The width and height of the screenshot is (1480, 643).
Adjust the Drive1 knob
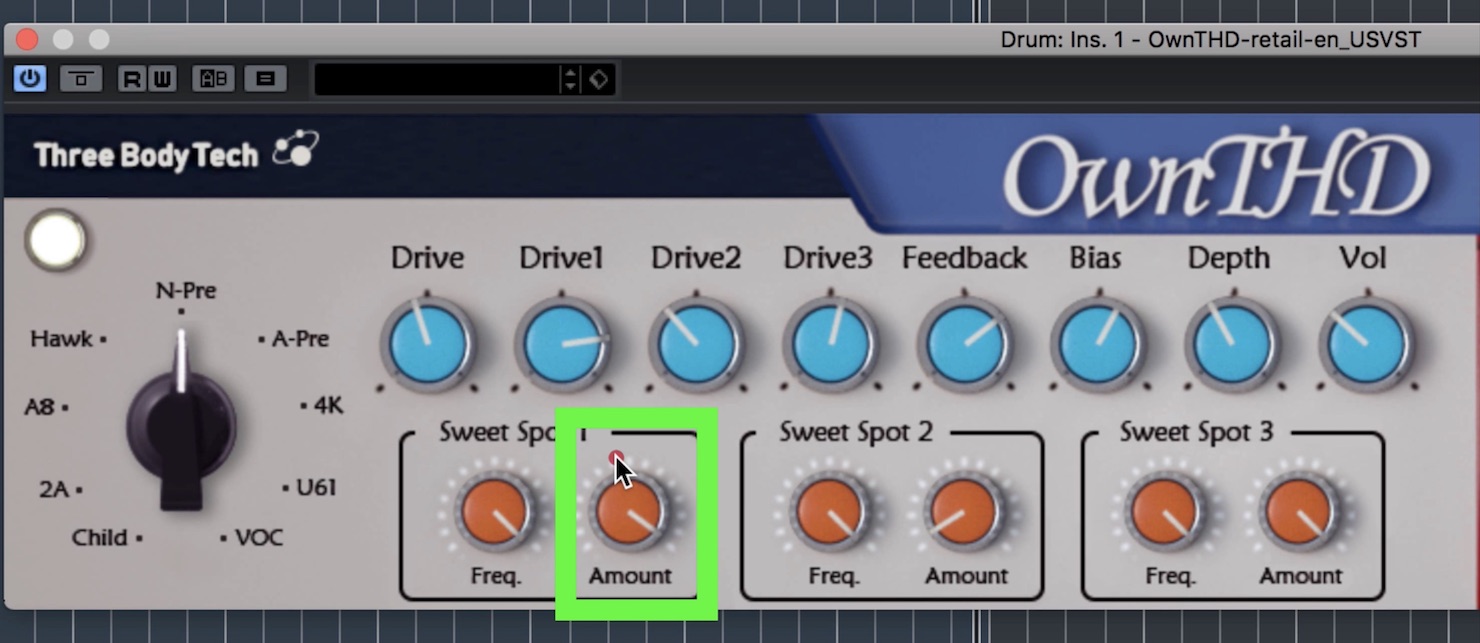click(562, 345)
